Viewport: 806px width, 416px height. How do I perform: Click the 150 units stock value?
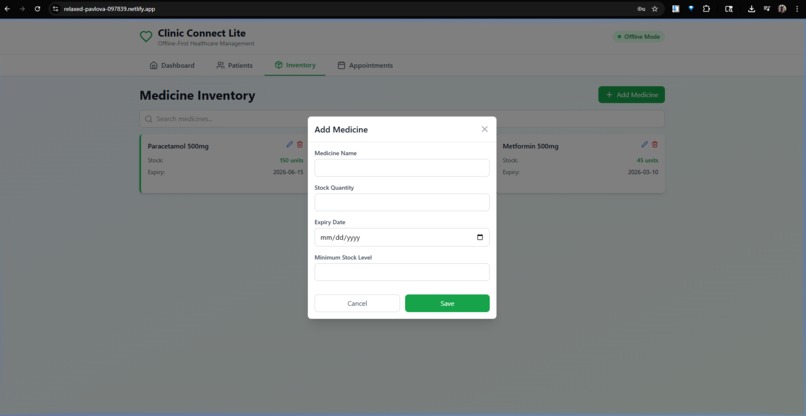pyautogui.click(x=291, y=160)
